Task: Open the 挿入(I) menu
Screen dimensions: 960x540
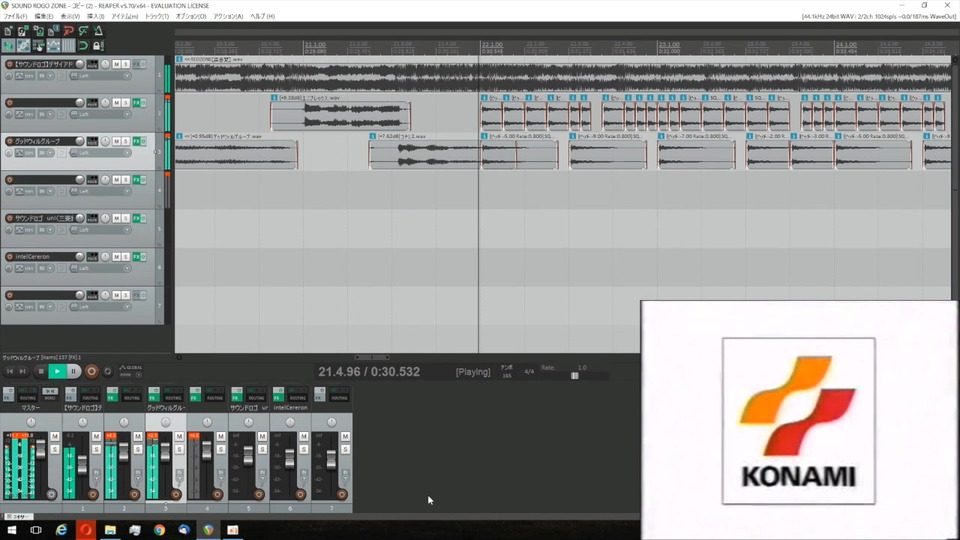Action: pos(96,17)
